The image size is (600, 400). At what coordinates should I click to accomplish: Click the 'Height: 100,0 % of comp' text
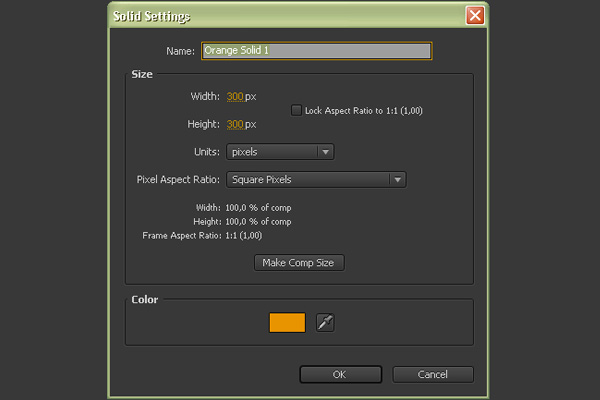pyautogui.click(x=242, y=222)
